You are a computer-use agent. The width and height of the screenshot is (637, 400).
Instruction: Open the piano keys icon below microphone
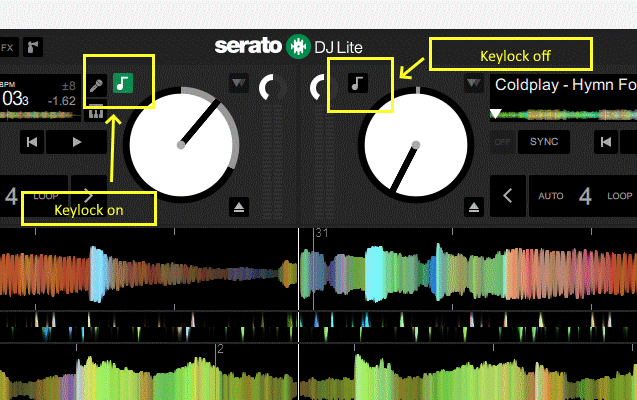tap(96, 111)
